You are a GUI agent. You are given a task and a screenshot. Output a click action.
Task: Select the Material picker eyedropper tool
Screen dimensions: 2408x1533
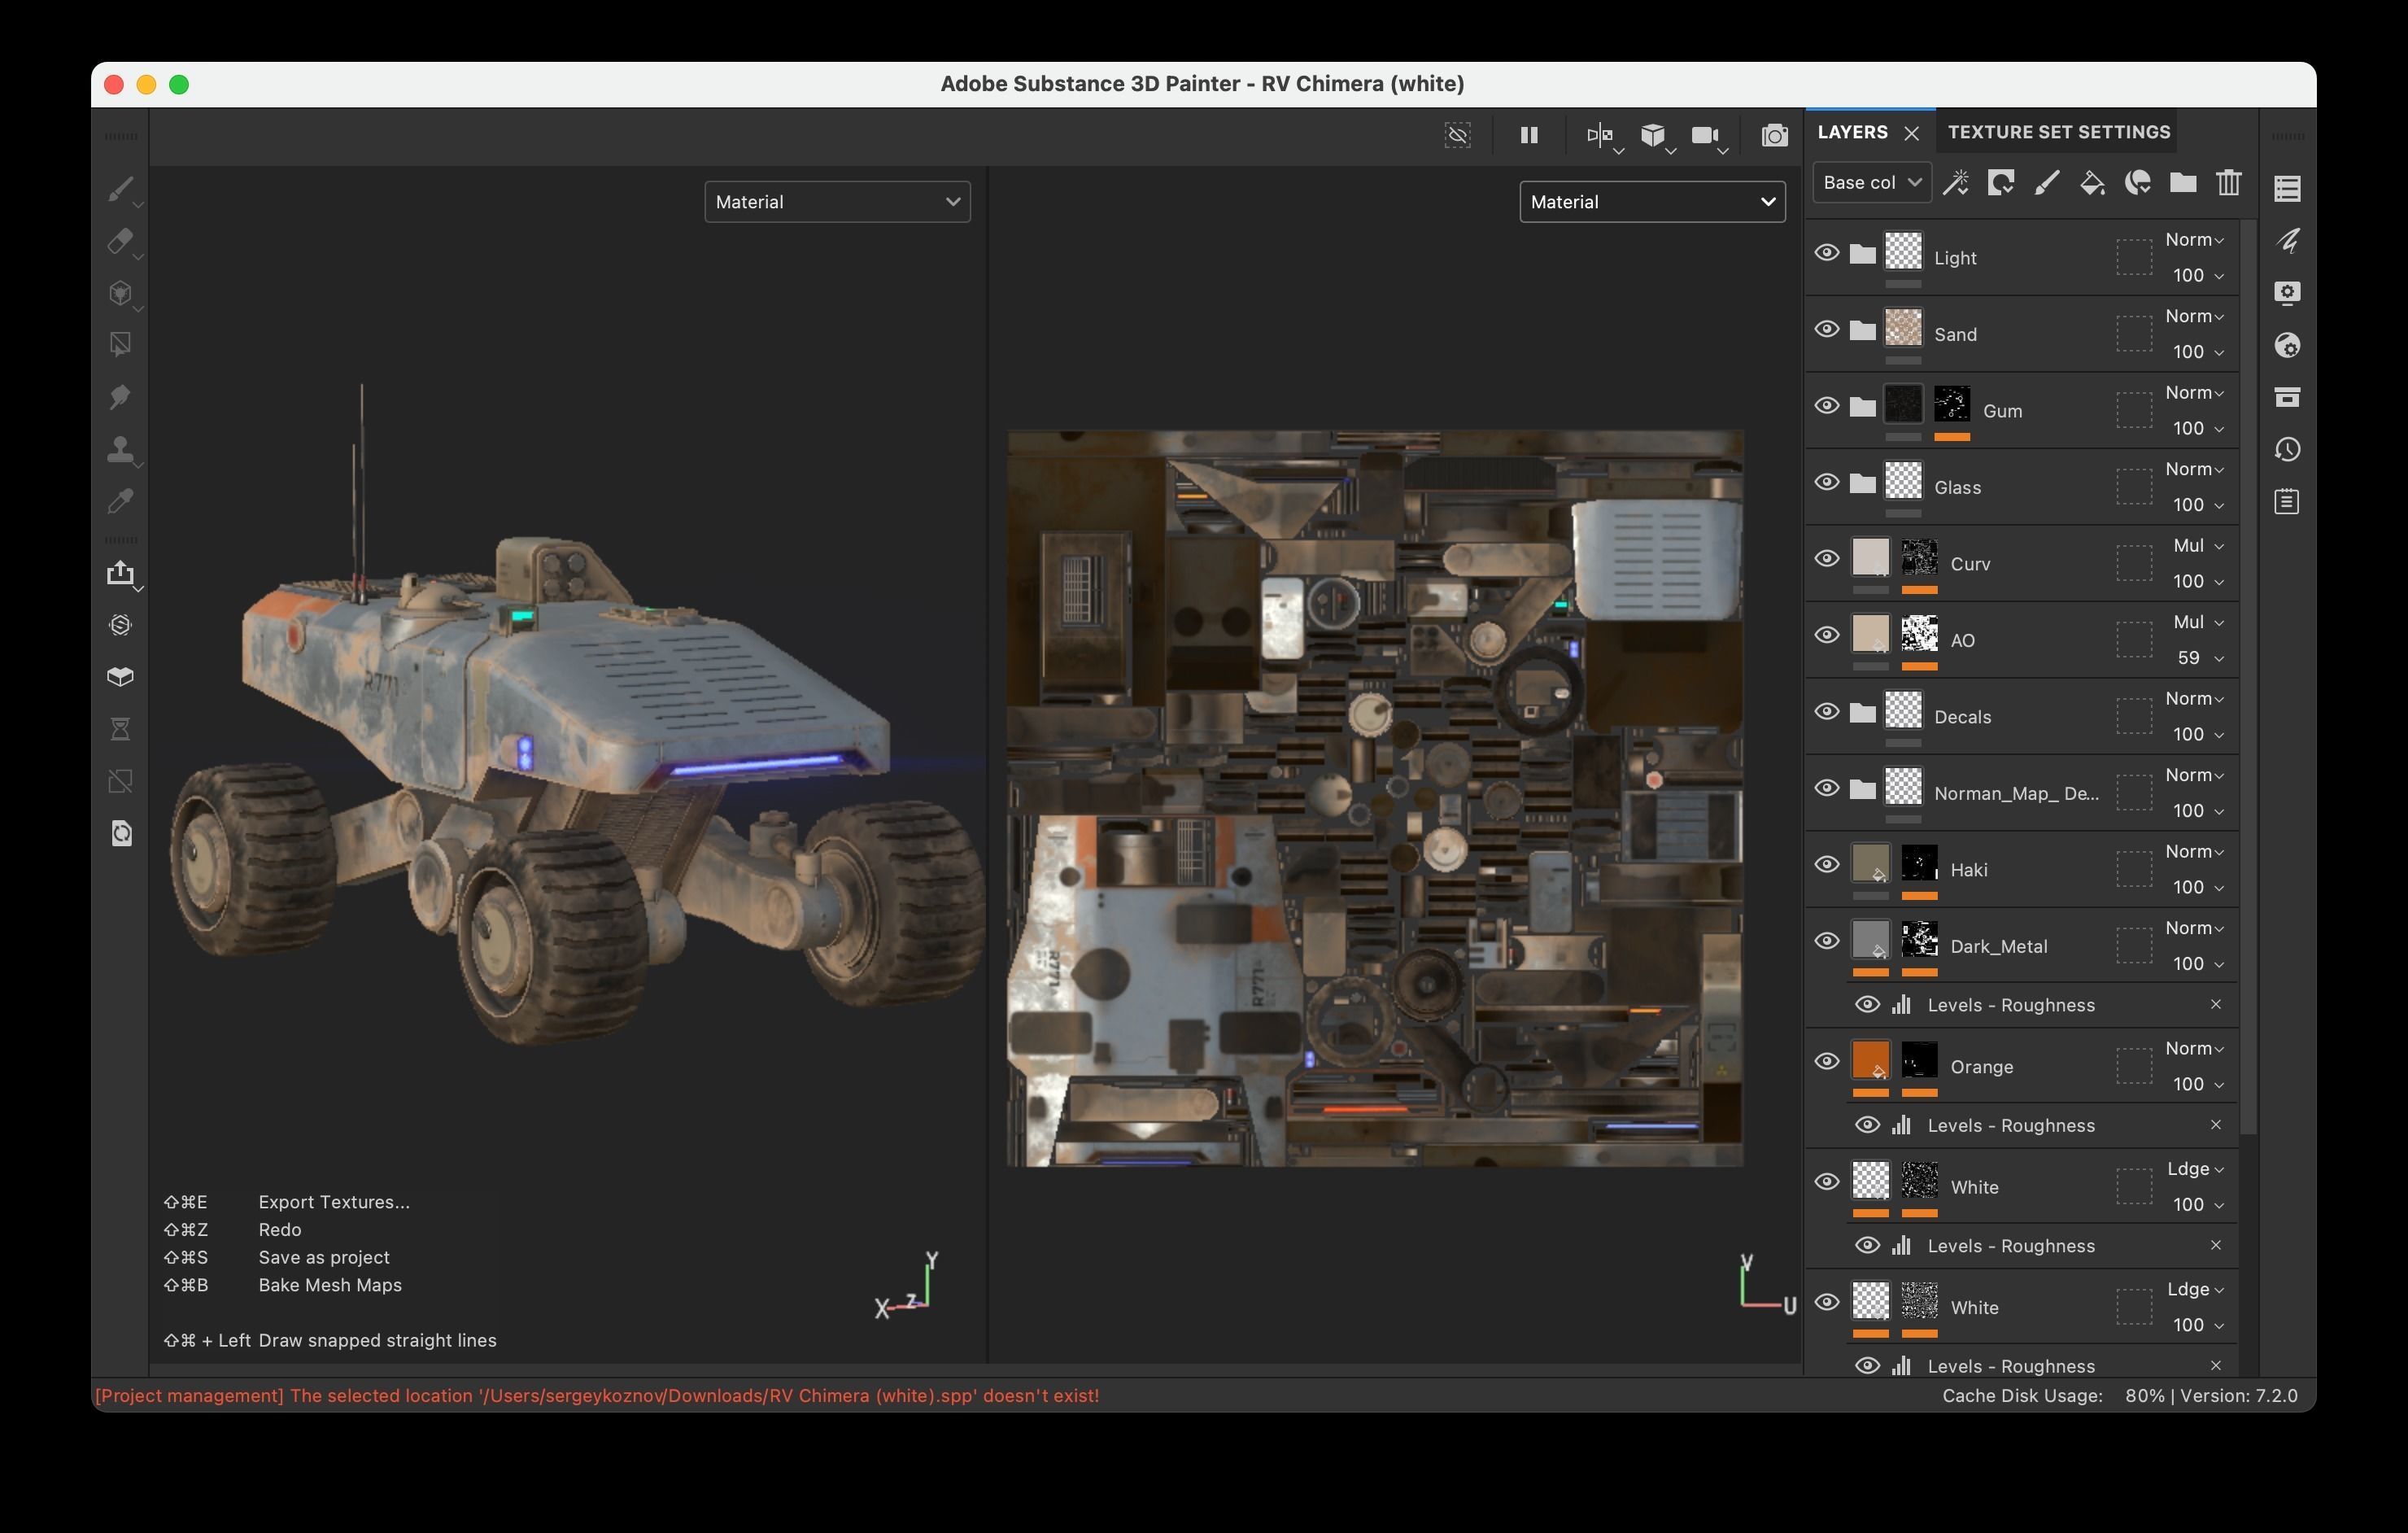click(120, 500)
